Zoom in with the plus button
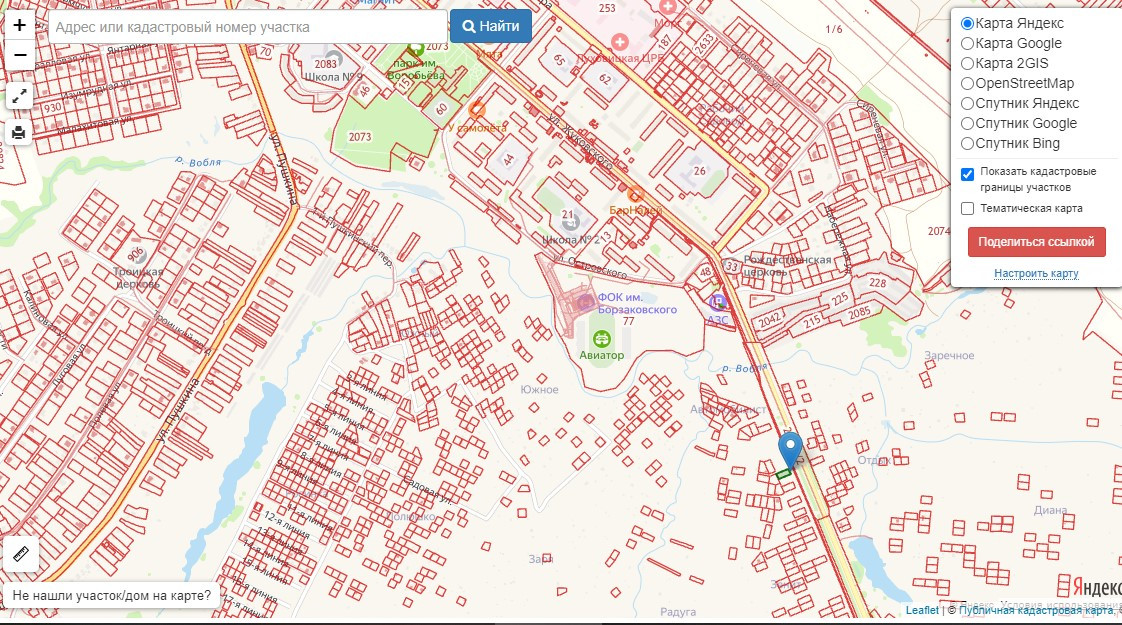 tap(19, 25)
